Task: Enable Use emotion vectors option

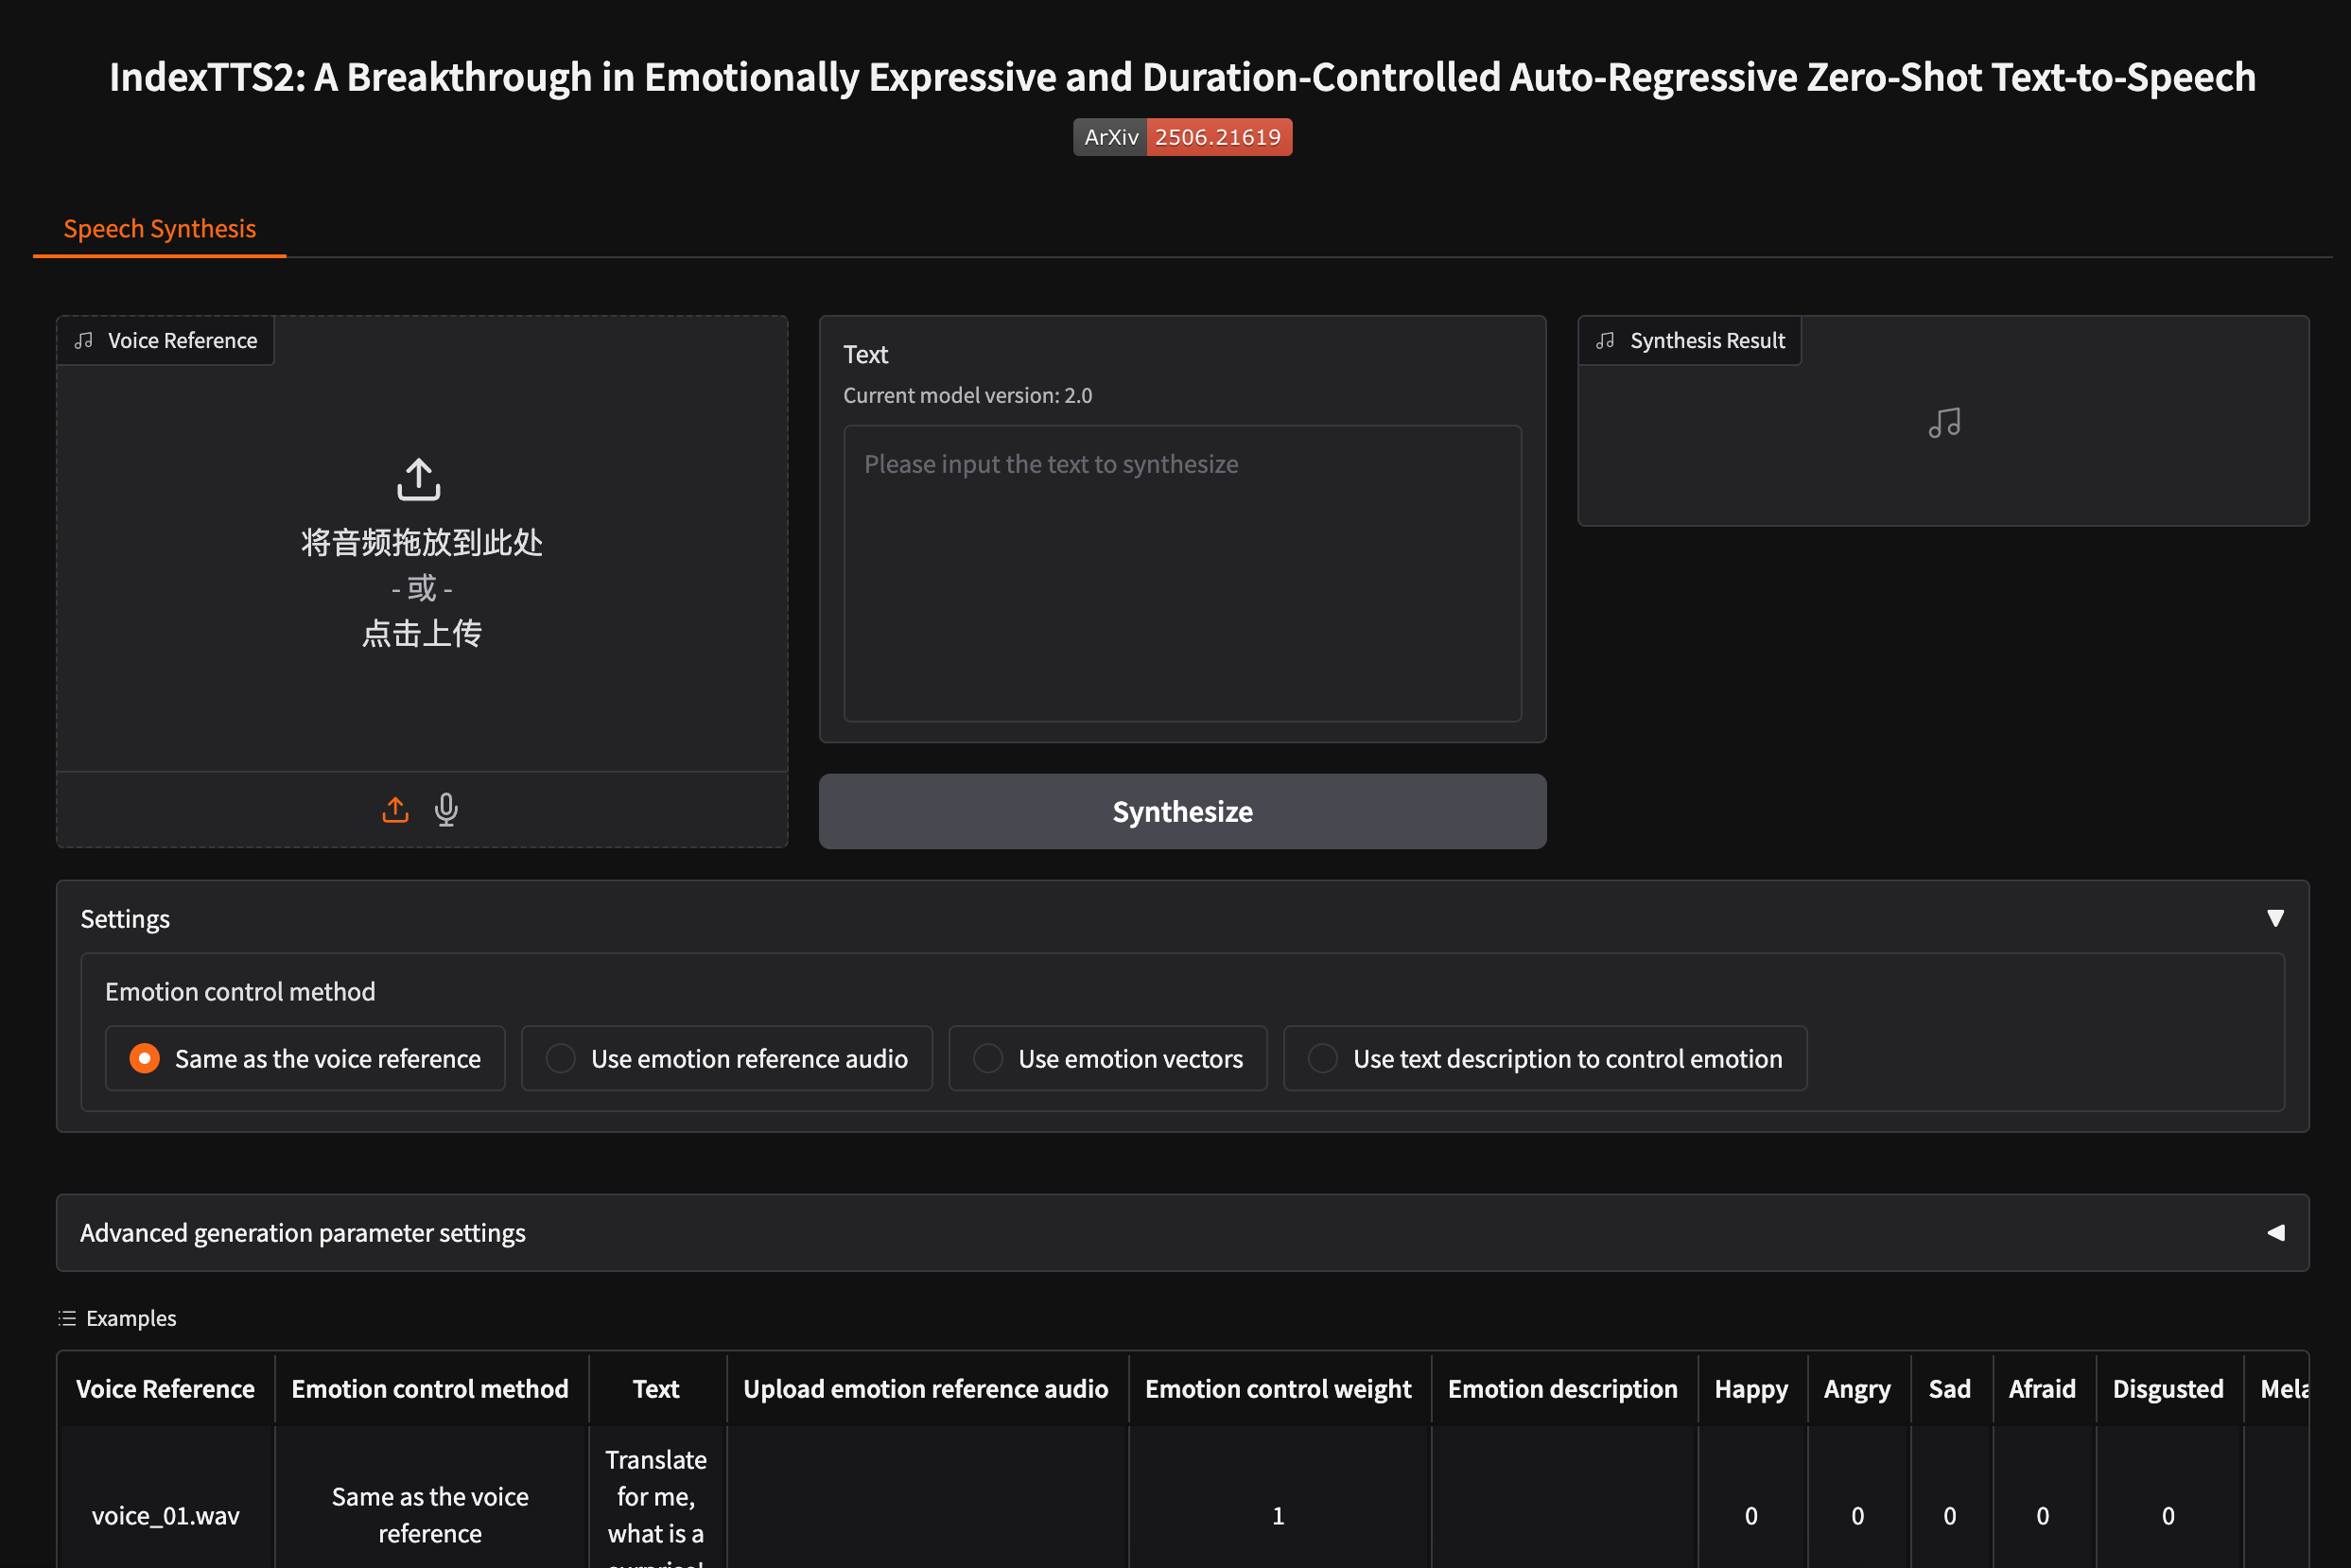Action: [988, 1058]
